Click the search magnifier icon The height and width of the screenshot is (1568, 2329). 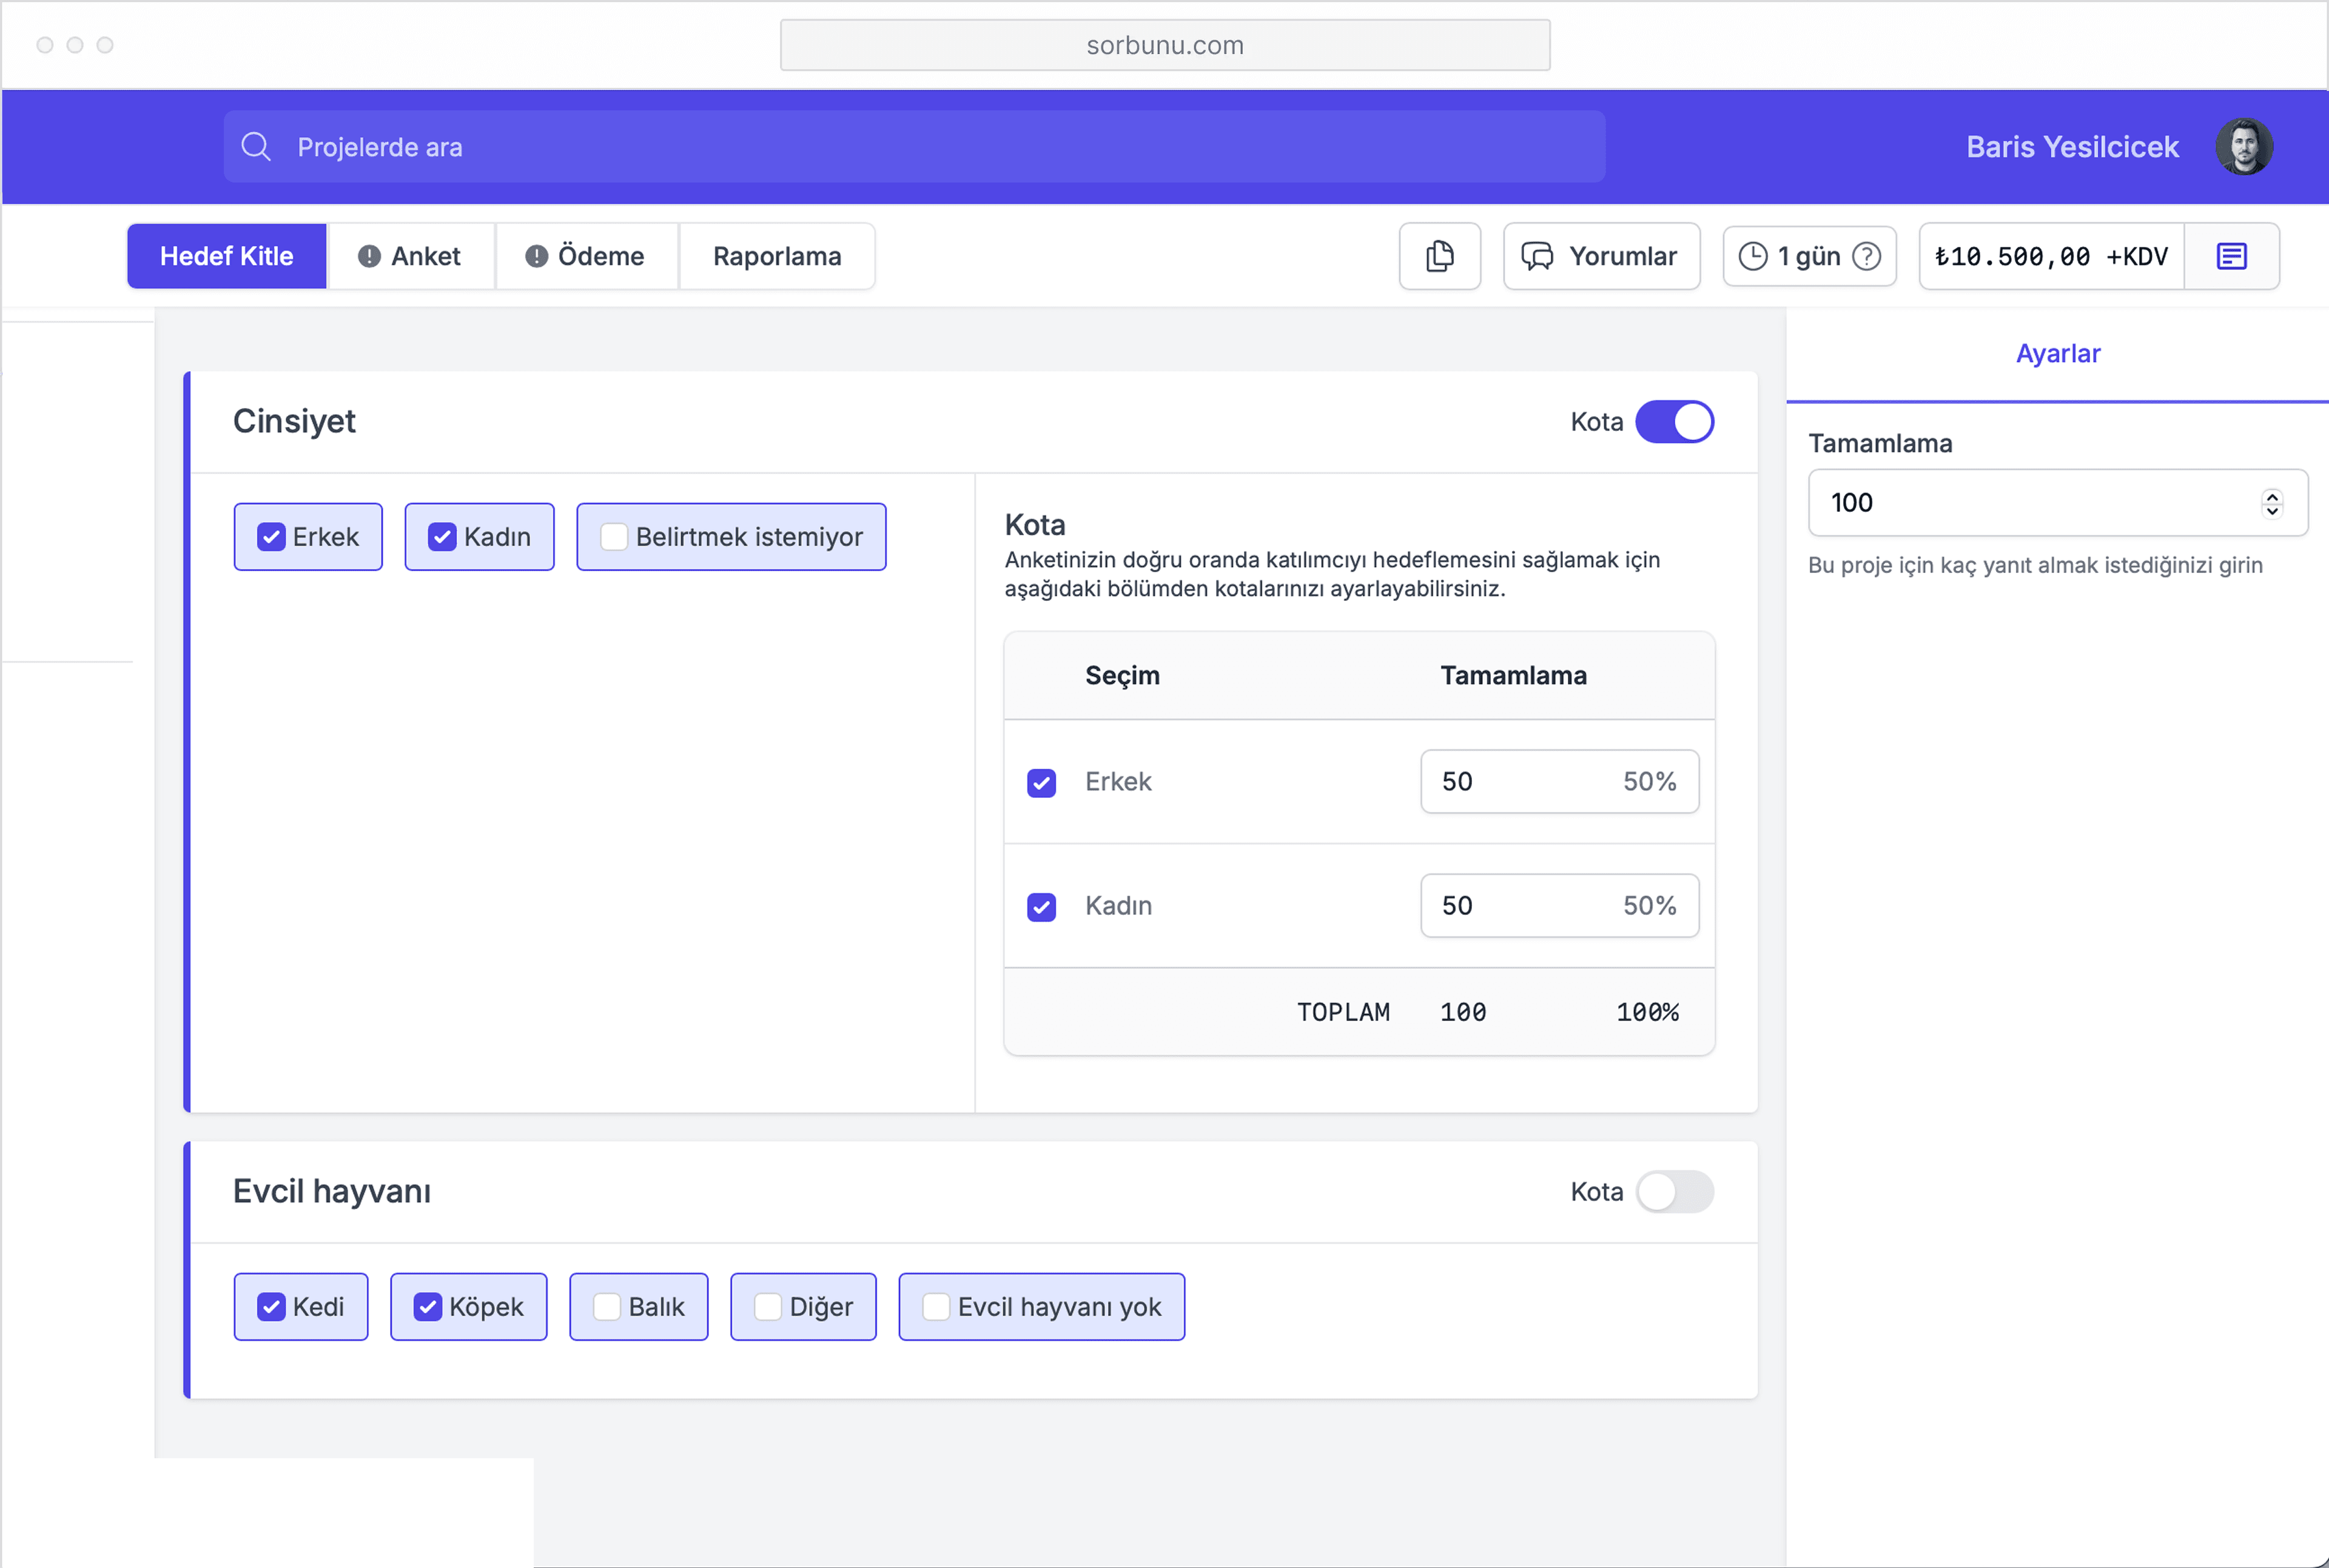(256, 147)
